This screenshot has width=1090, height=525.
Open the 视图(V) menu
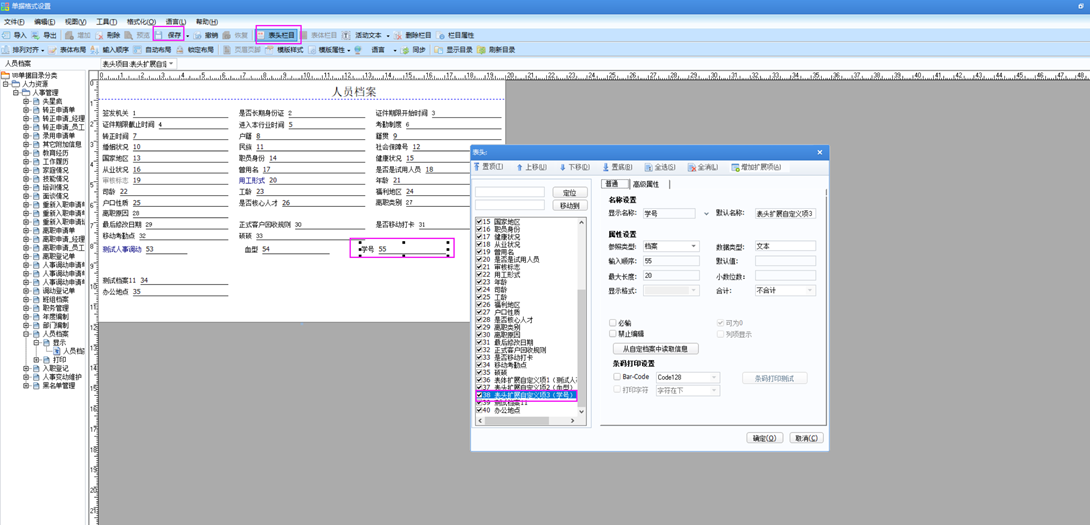tap(76, 22)
